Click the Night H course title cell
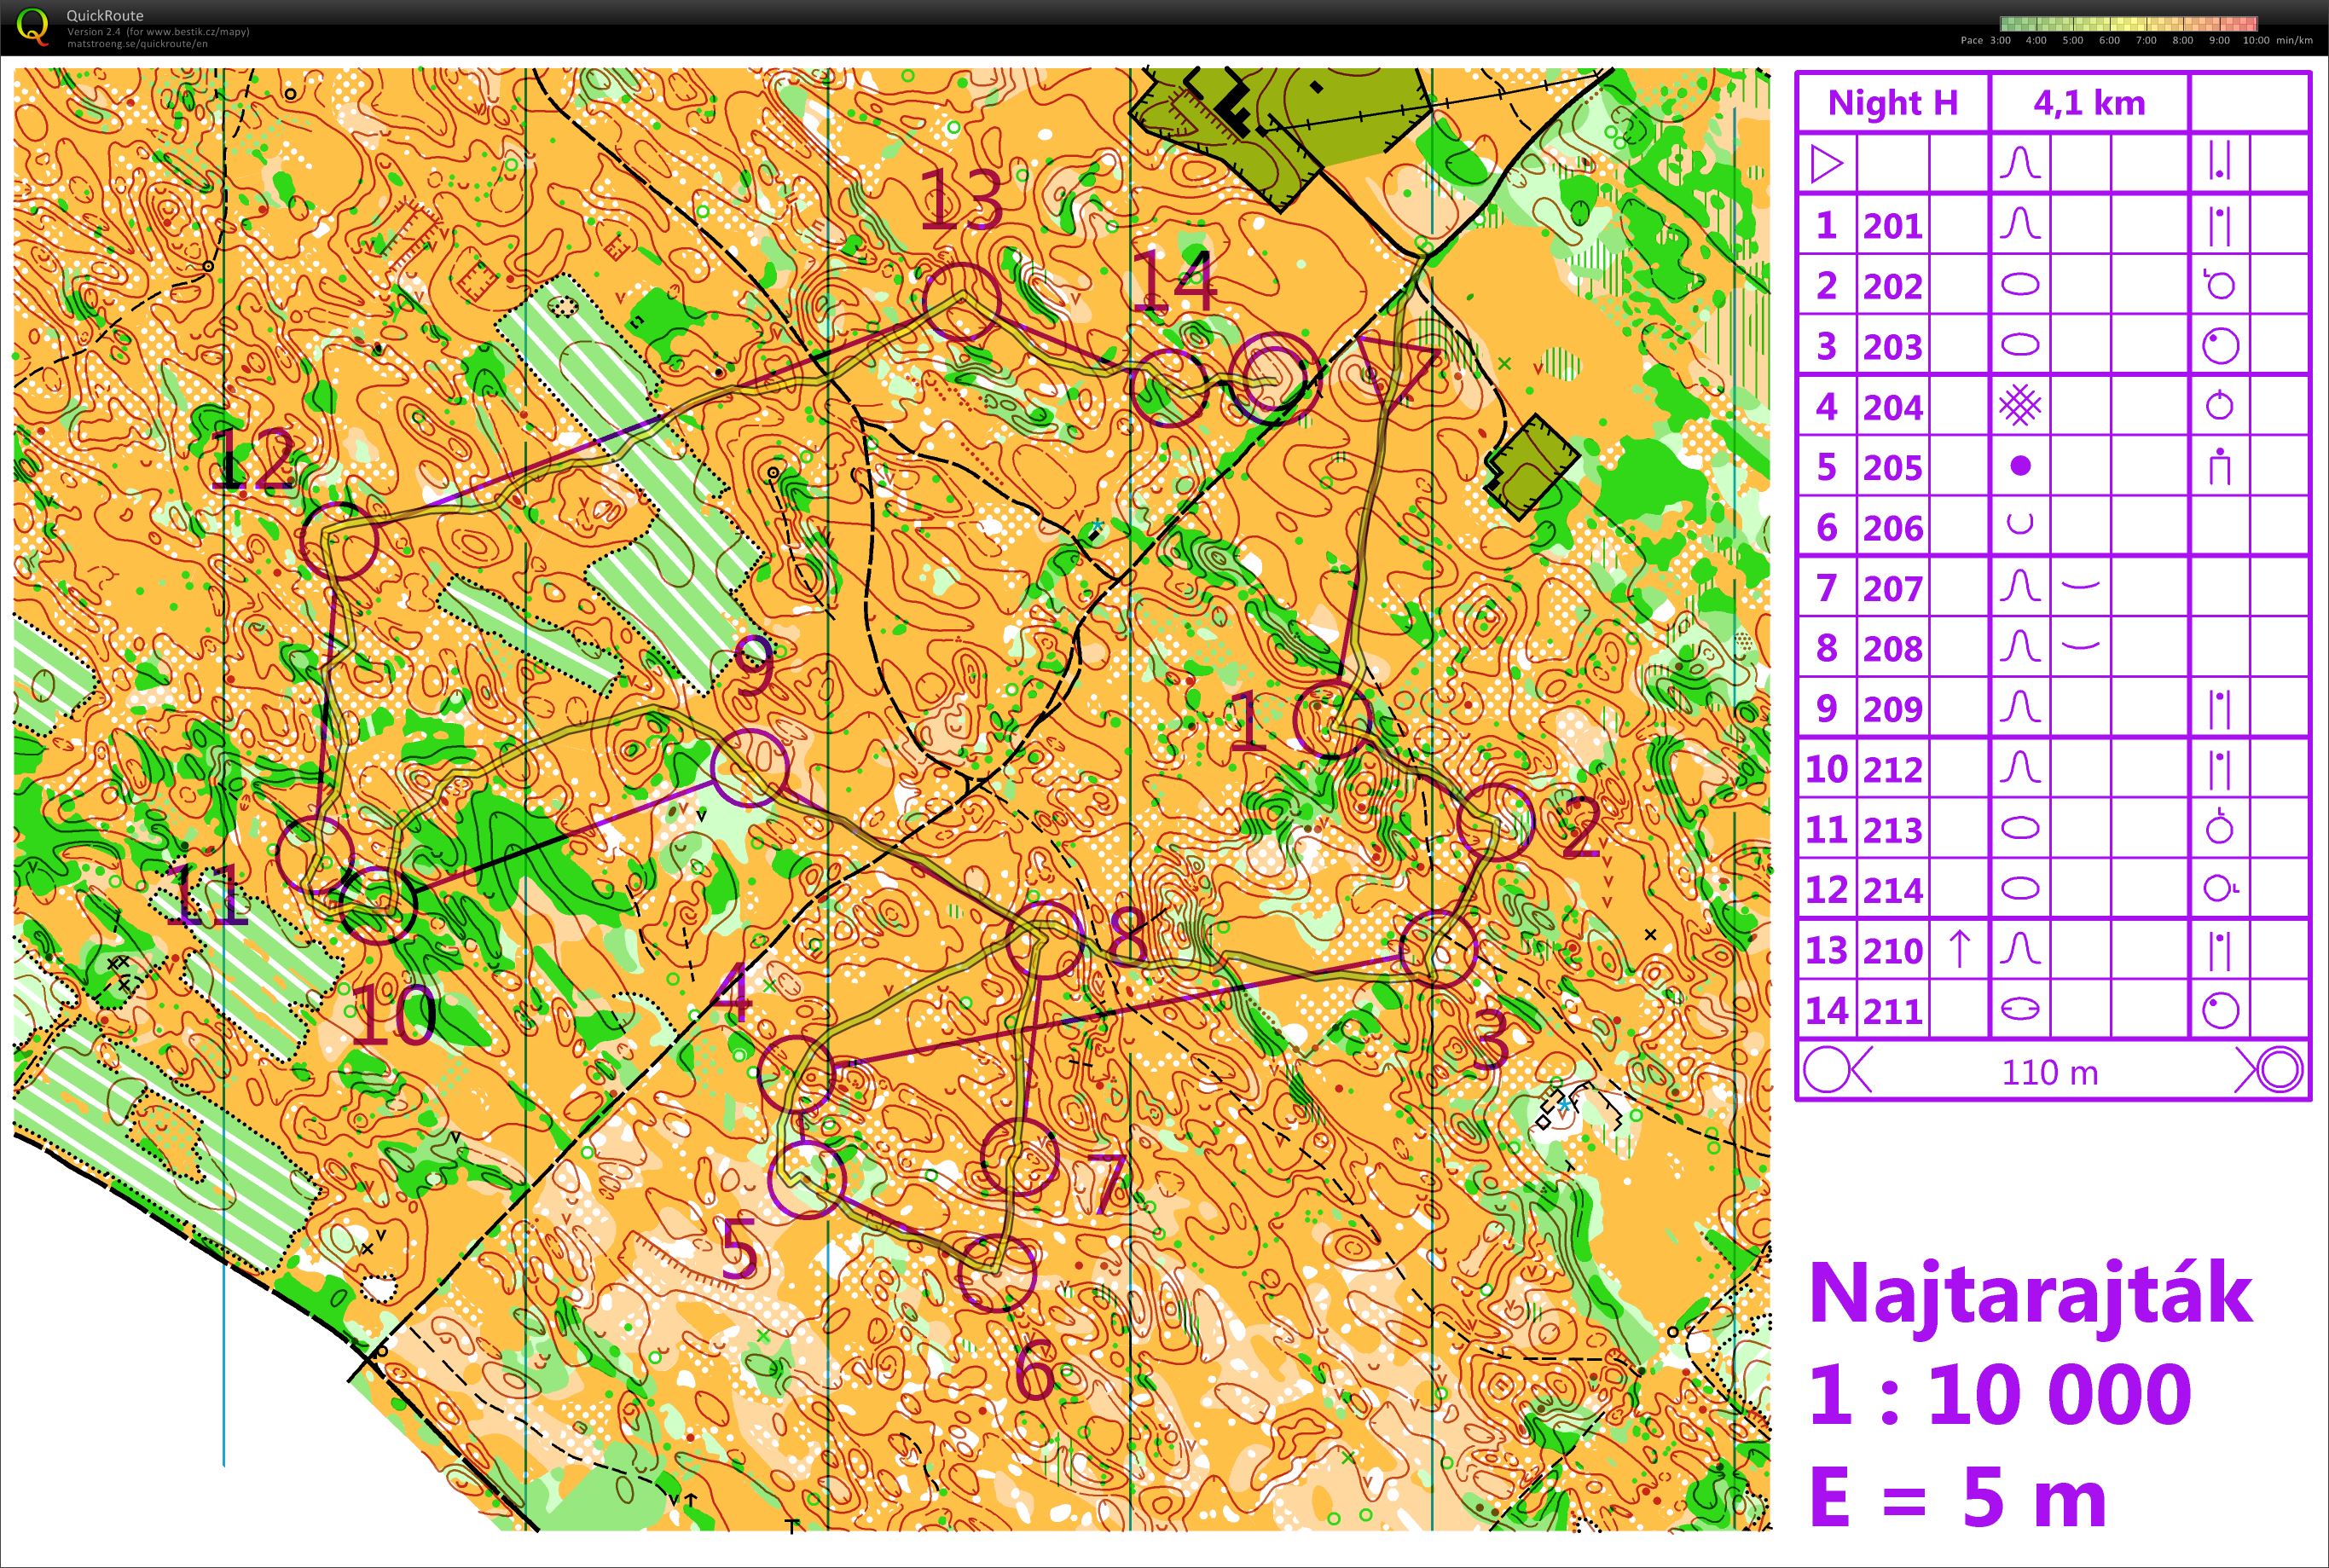The height and width of the screenshot is (1568, 2329). pos(1892,103)
